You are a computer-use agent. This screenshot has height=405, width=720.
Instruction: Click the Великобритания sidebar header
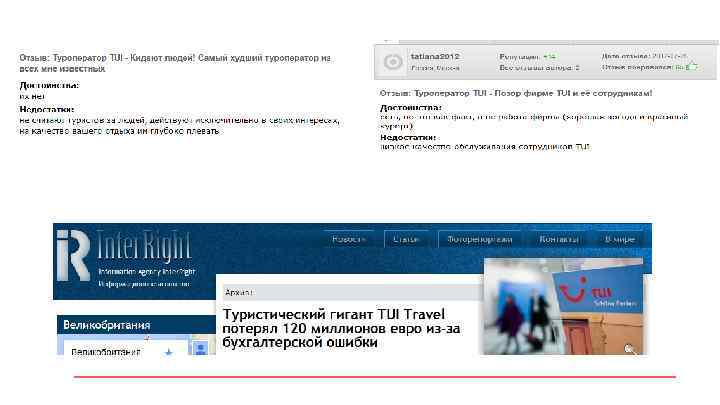pos(136,325)
